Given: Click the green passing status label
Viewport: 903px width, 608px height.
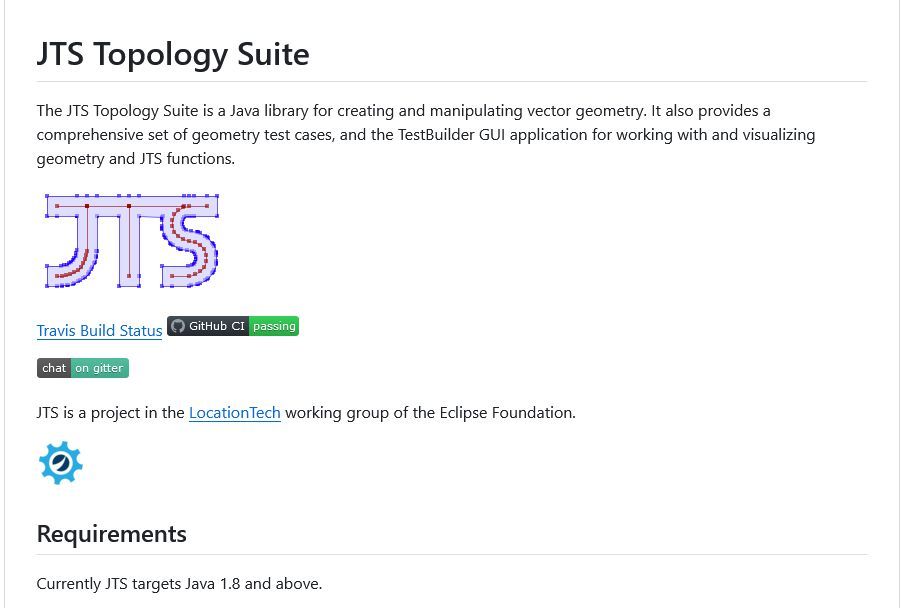Looking at the screenshot, I should click(x=274, y=326).
